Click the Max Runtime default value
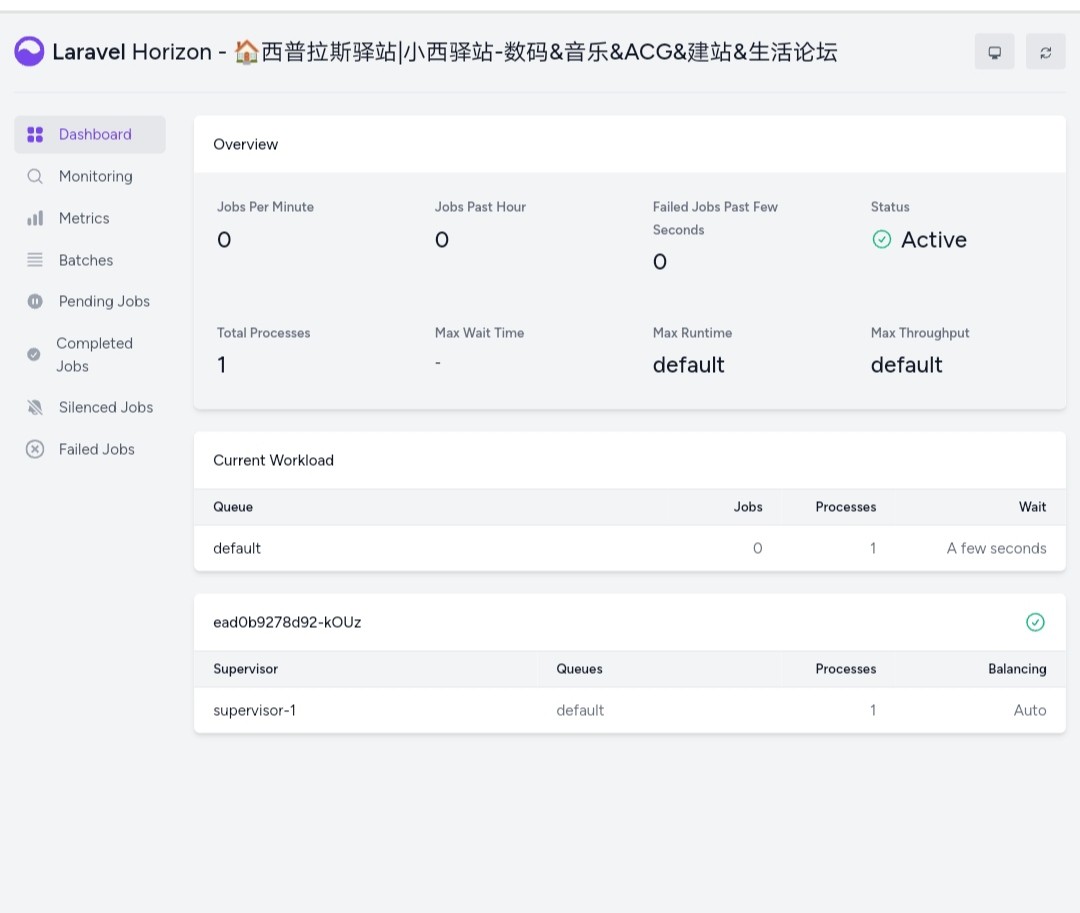Viewport: 1080px width, 913px height. pos(688,364)
